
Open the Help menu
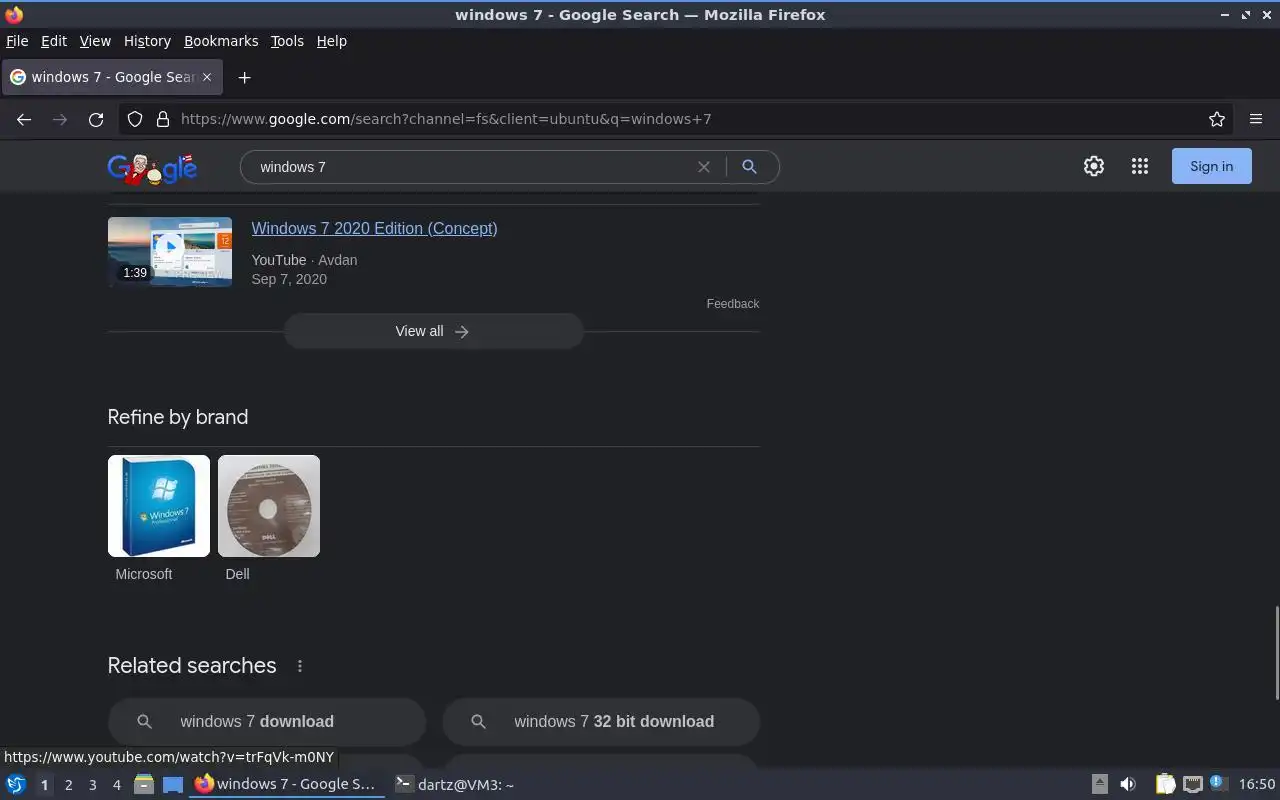click(331, 41)
